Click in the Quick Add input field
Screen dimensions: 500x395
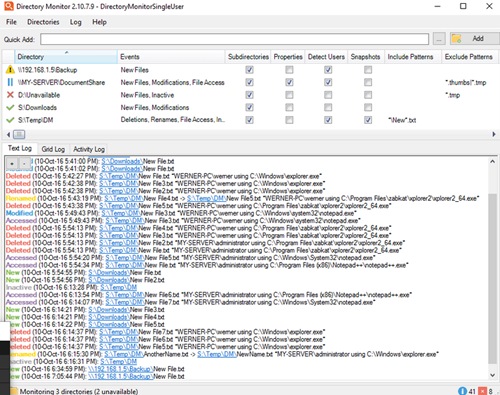(235, 39)
